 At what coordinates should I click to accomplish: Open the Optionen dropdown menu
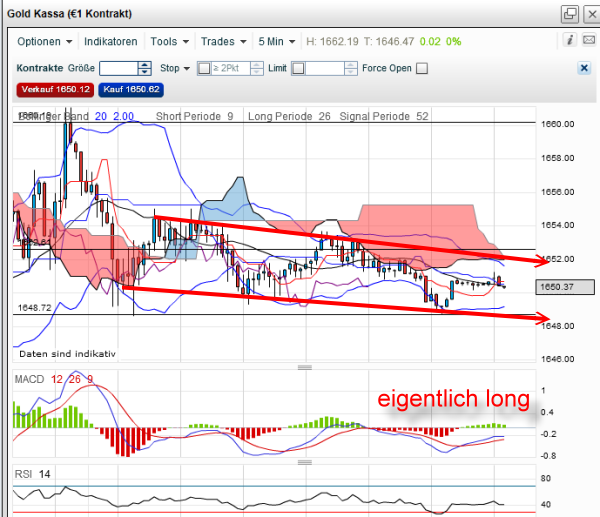point(44,41)
